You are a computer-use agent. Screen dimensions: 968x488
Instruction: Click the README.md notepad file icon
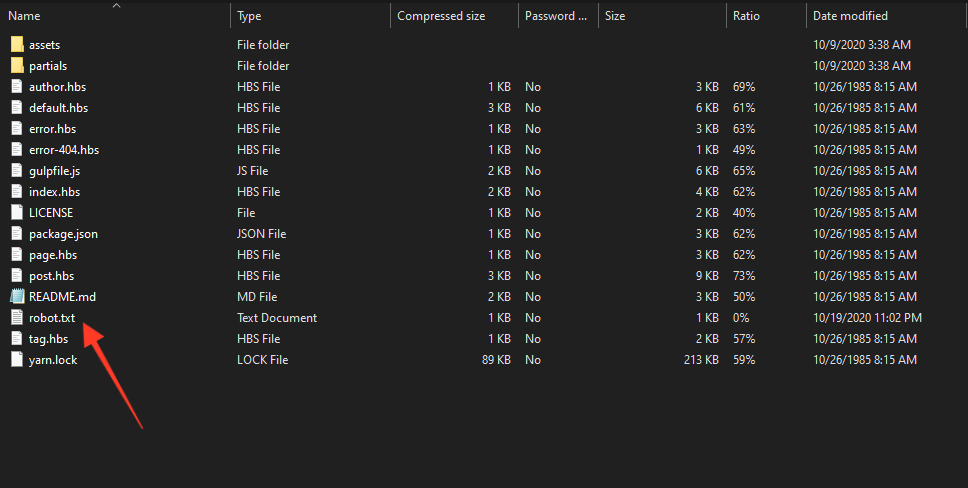(17, 297)
